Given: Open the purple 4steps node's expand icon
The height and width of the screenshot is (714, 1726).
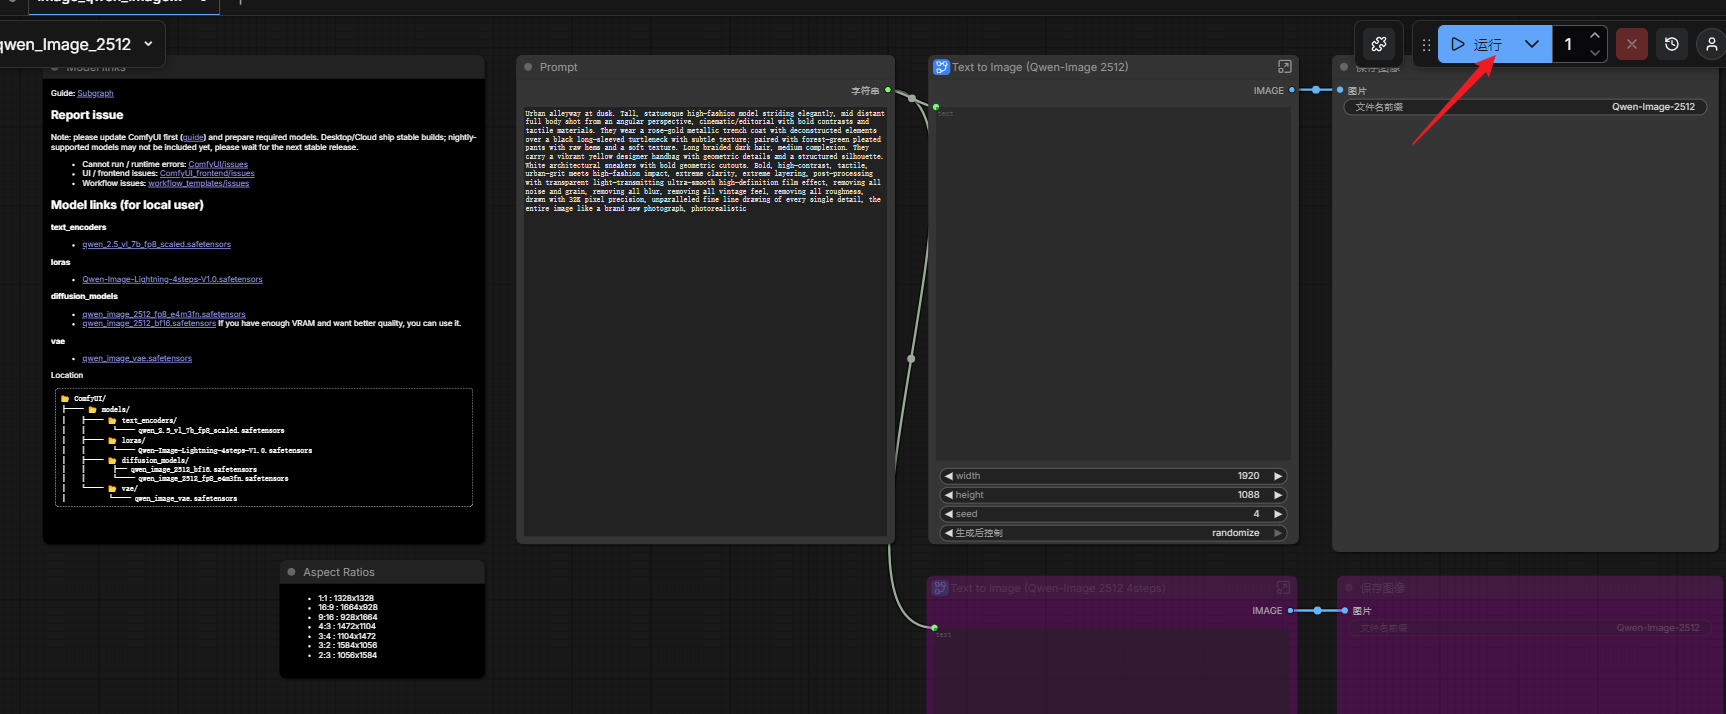Looking at the screenshot, I should coord(1284,588).
